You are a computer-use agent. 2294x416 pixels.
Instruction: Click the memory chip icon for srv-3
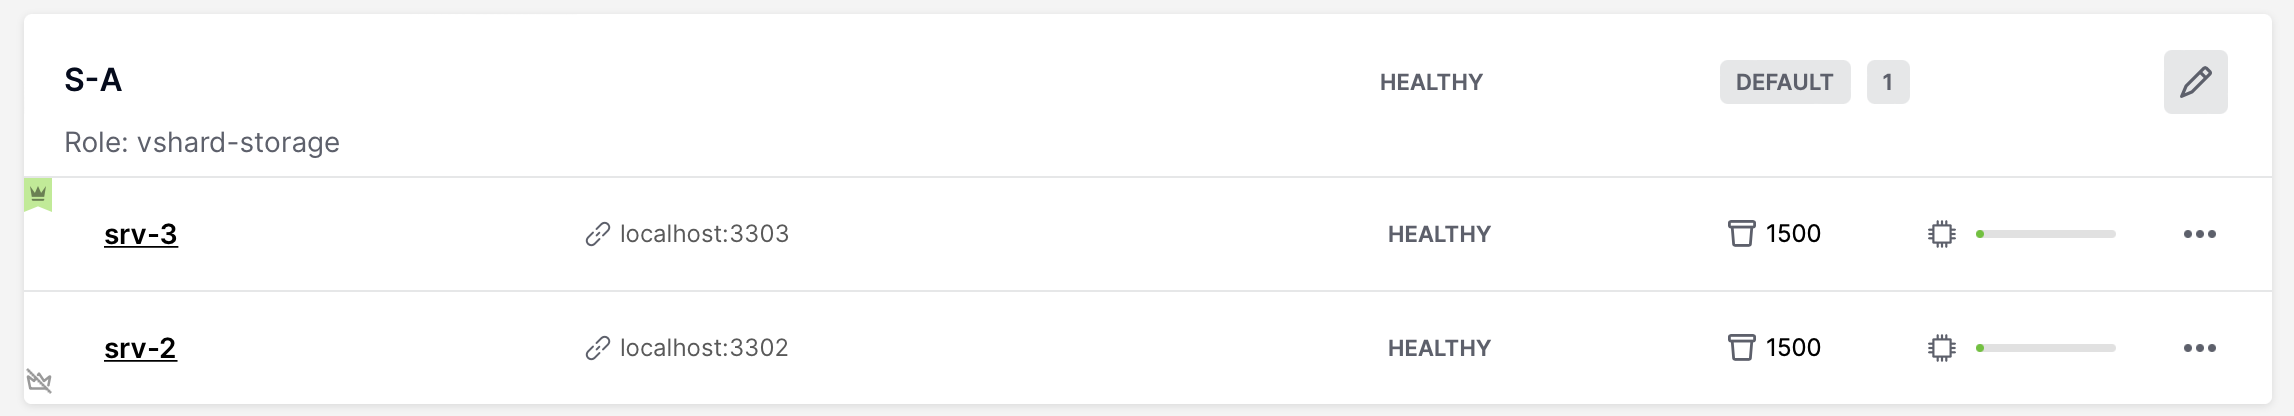pos(1942,234)
